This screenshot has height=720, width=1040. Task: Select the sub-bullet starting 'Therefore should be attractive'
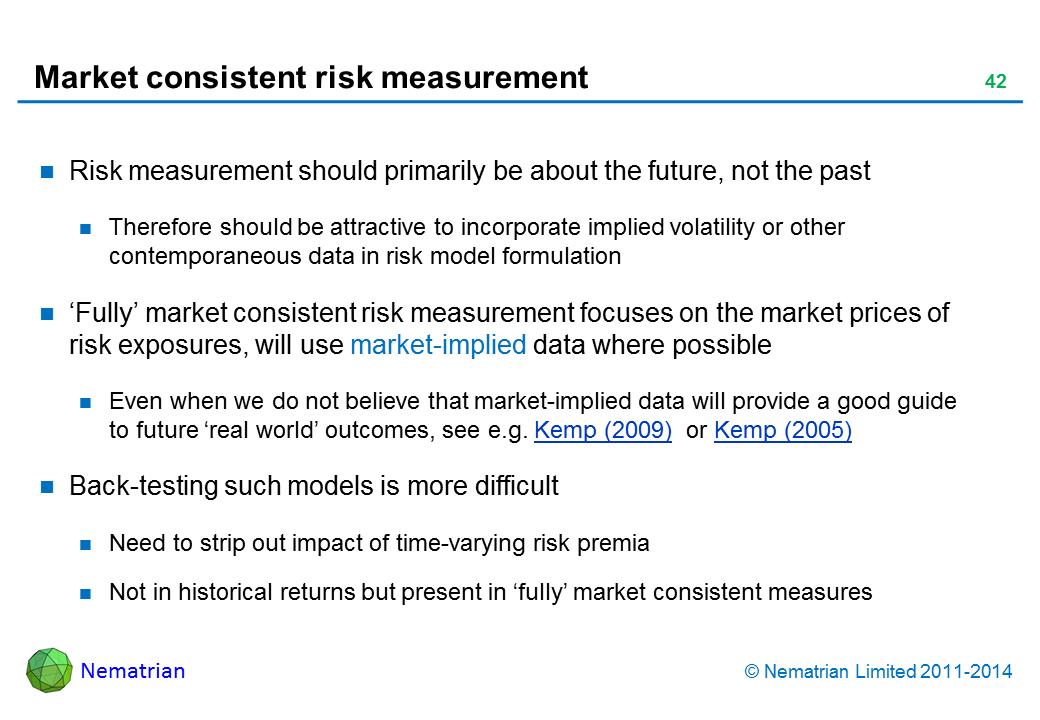pyautogui.click(x=476, y=241)
